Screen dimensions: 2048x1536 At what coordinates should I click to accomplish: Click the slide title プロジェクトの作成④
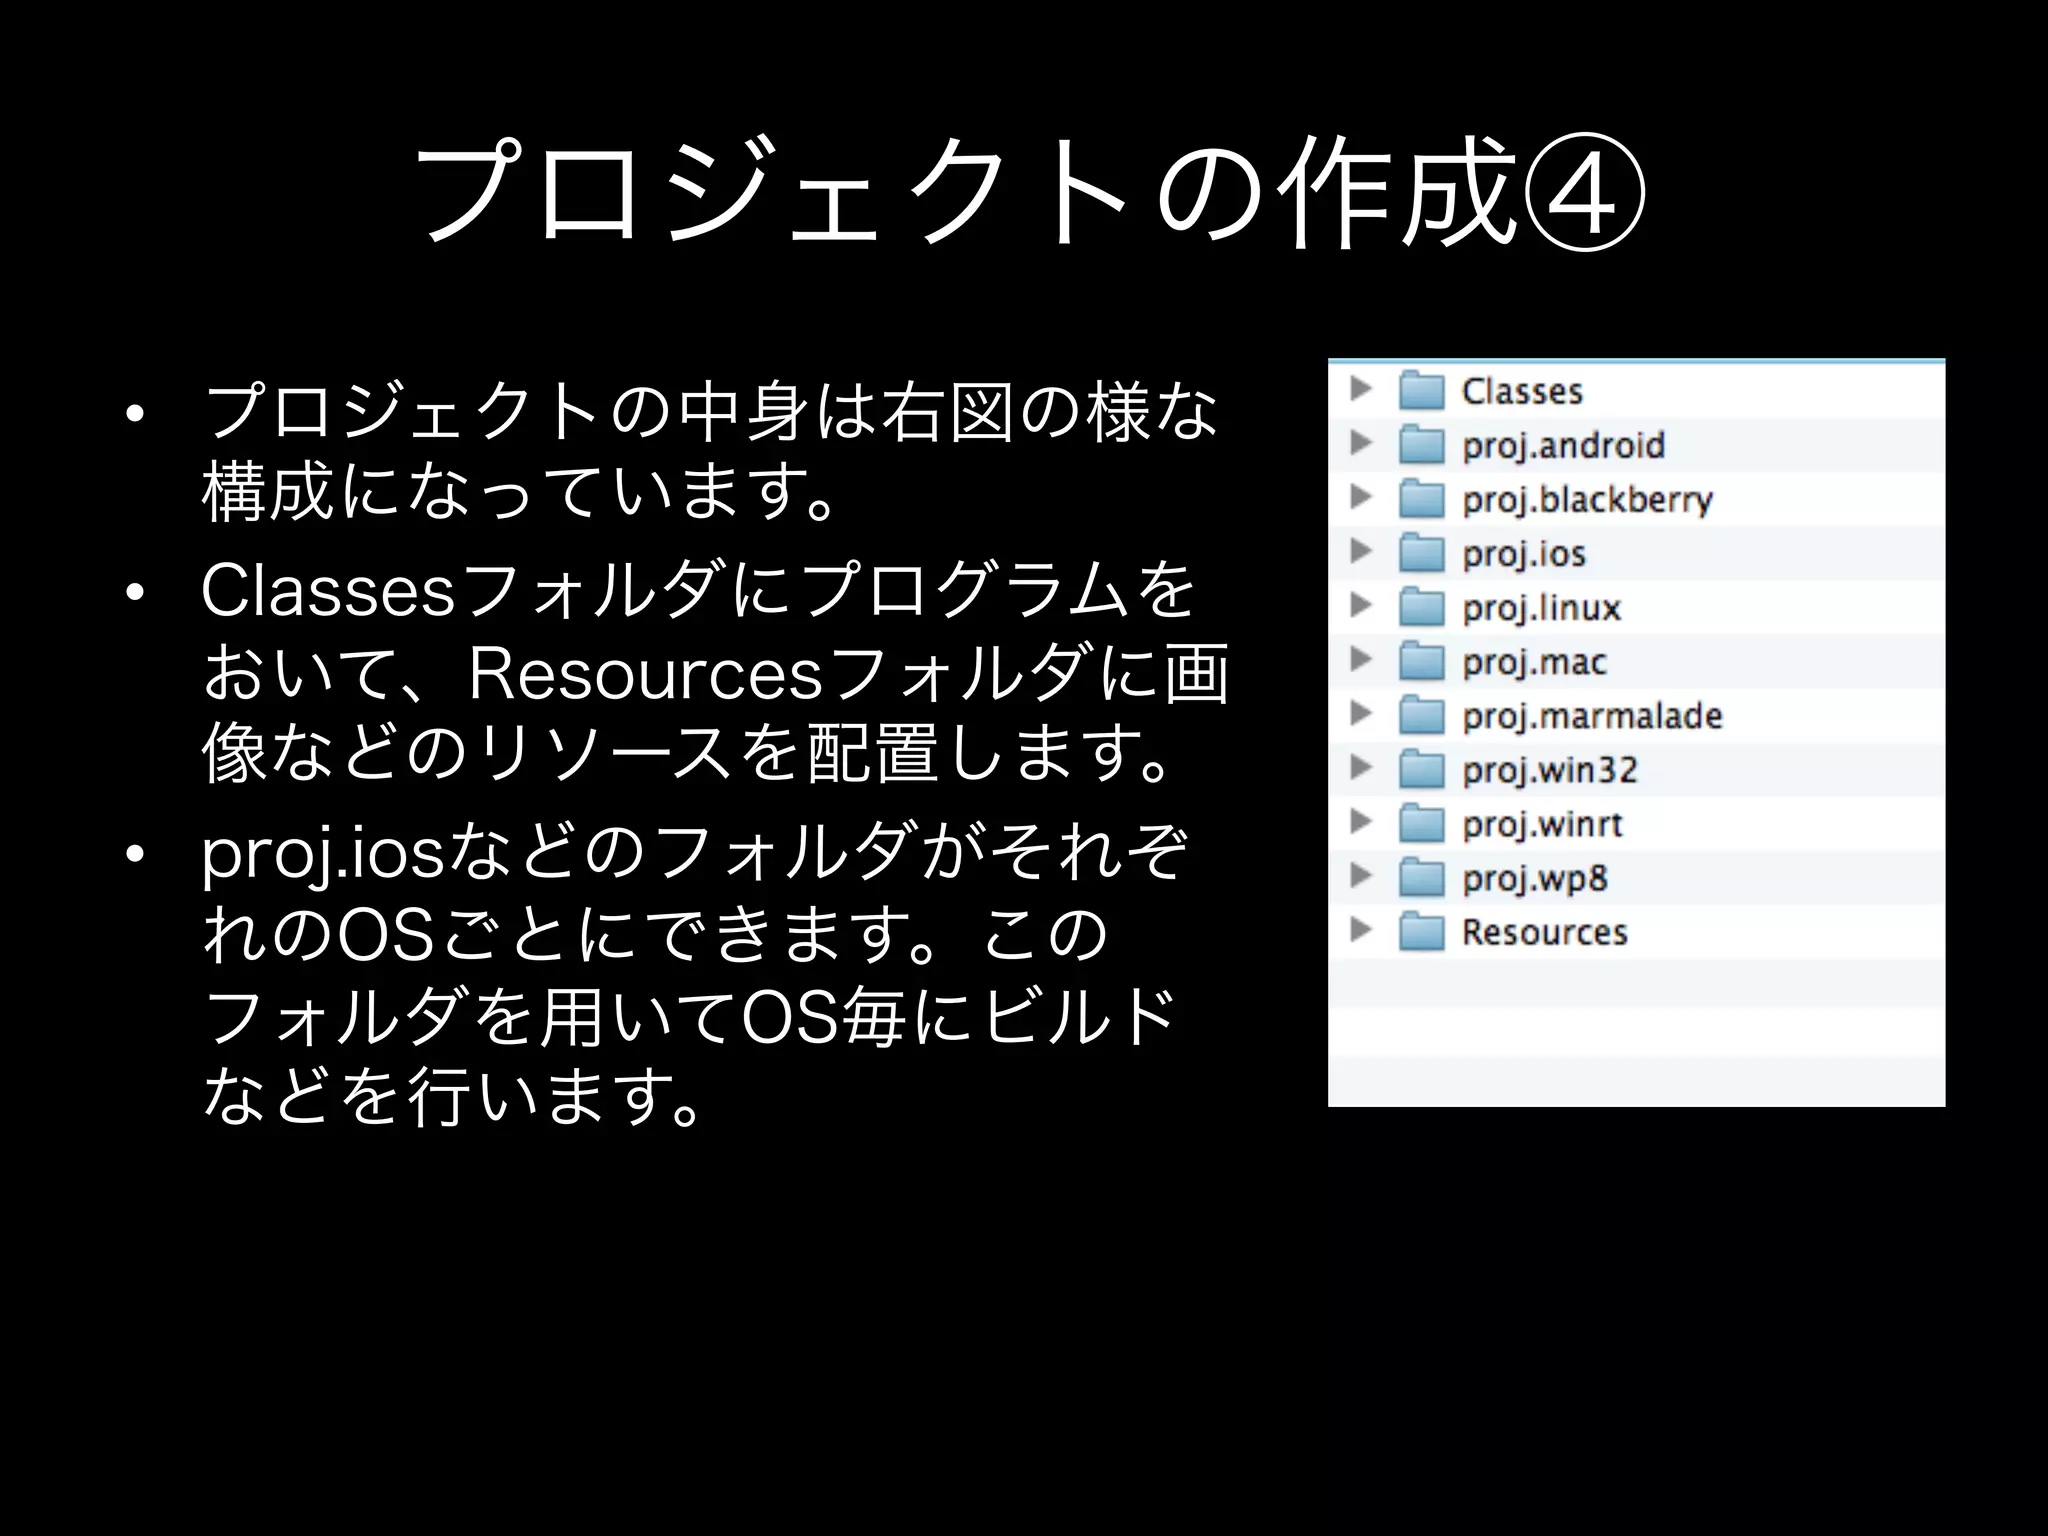[1029, 190]
